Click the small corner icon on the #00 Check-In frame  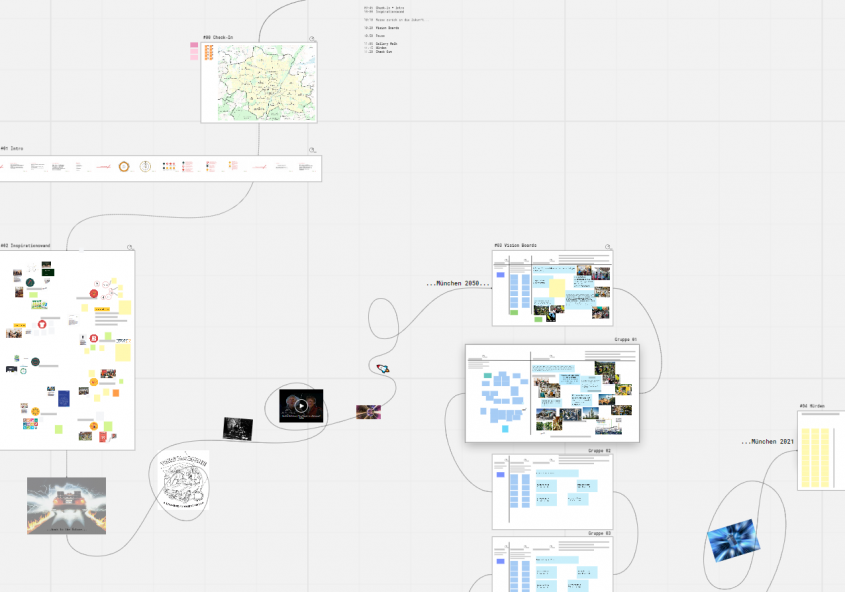311,38
